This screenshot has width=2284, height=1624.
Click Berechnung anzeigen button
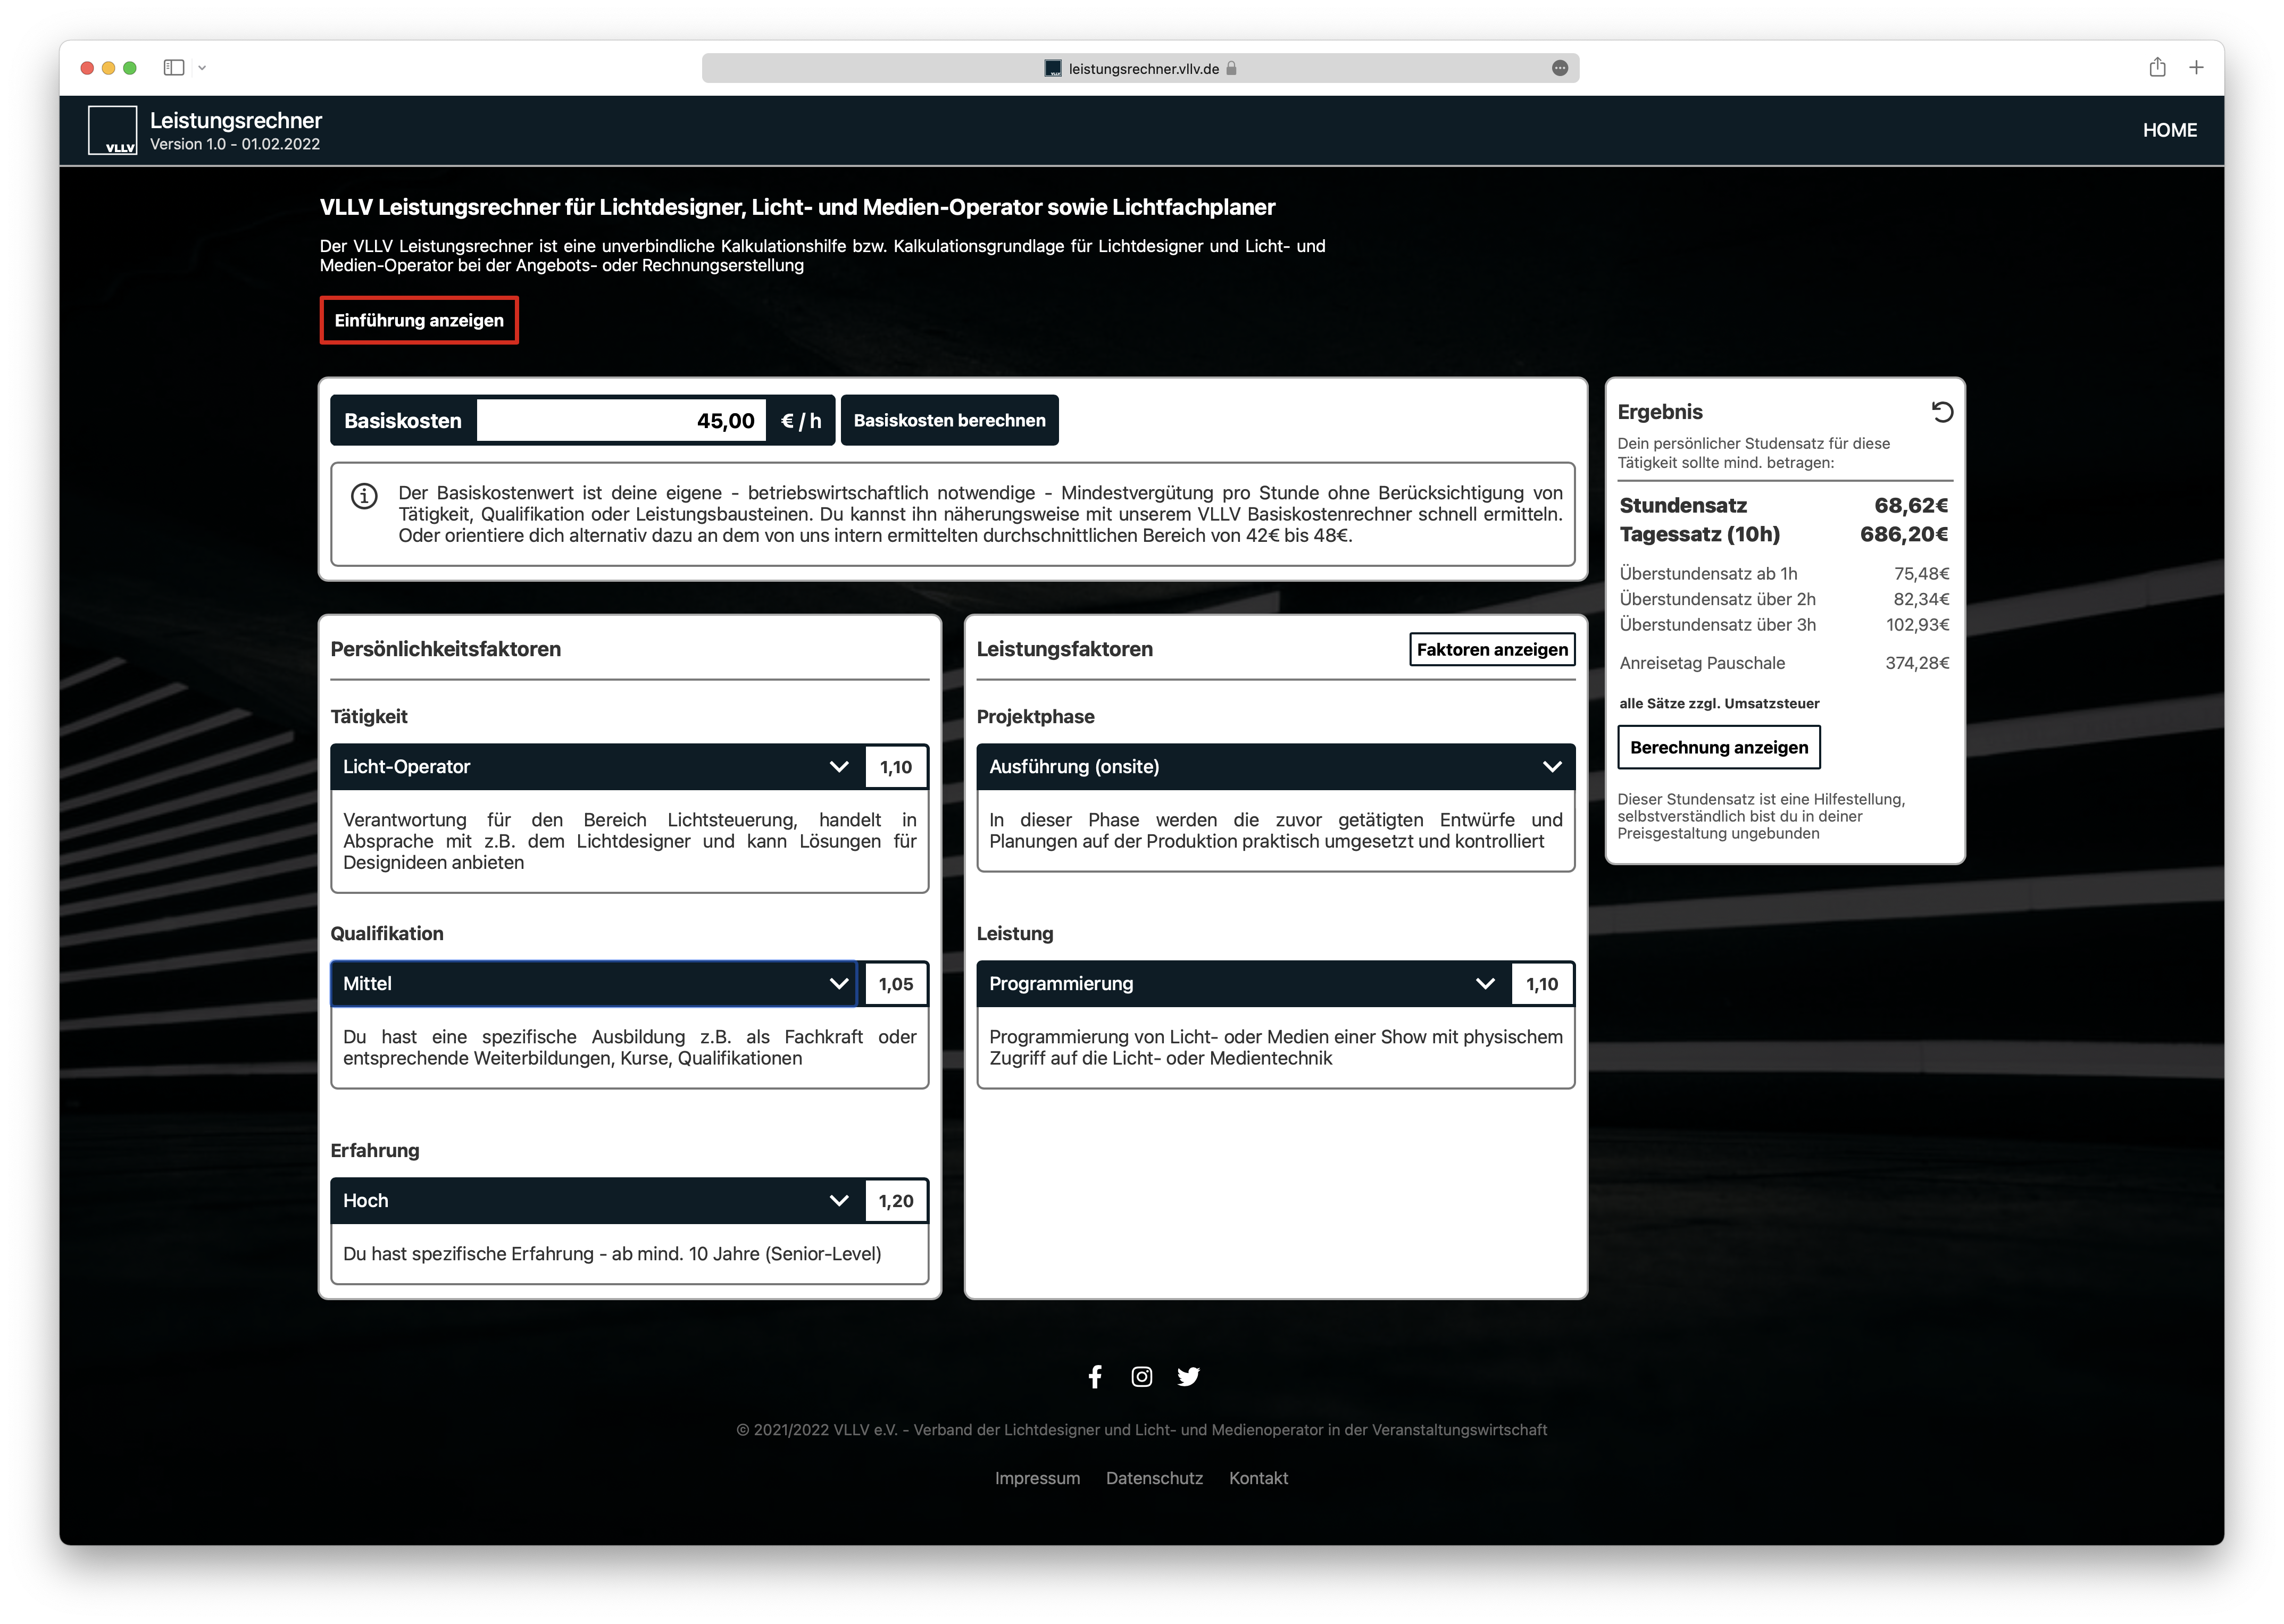1719,748
